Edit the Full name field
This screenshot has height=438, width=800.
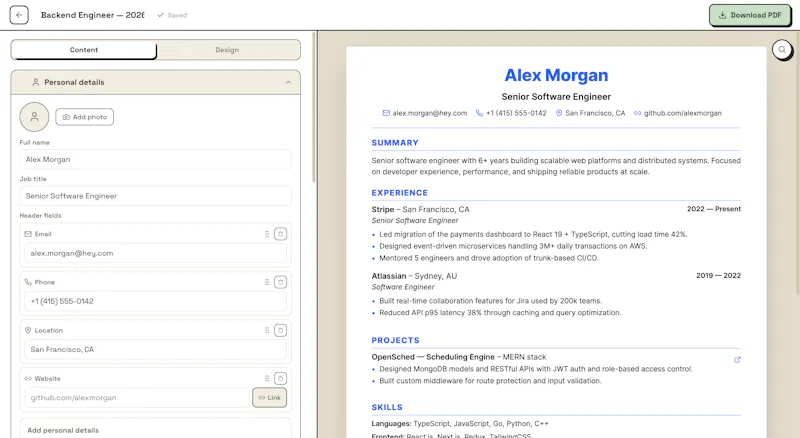(x=156, y=159)
